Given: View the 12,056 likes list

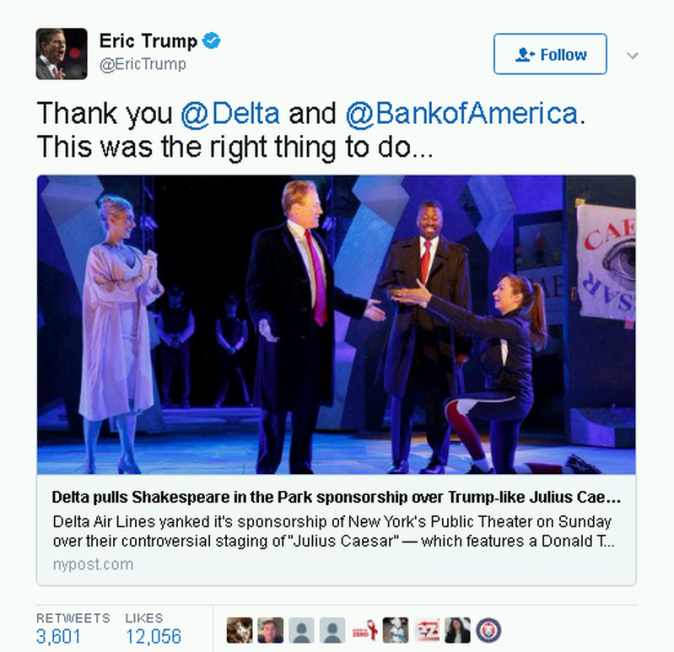Looking at the screenshot, I should (153, 636).
